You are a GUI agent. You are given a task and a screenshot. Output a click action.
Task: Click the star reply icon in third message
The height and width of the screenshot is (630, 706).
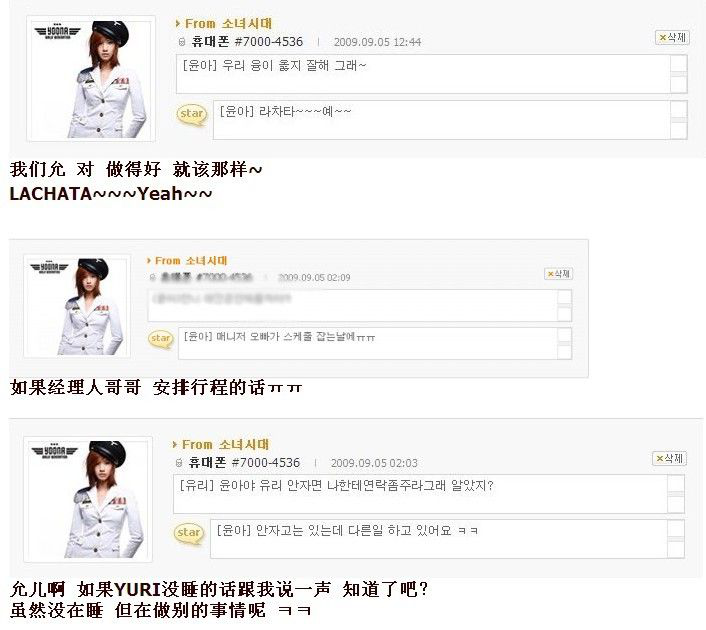189,533
